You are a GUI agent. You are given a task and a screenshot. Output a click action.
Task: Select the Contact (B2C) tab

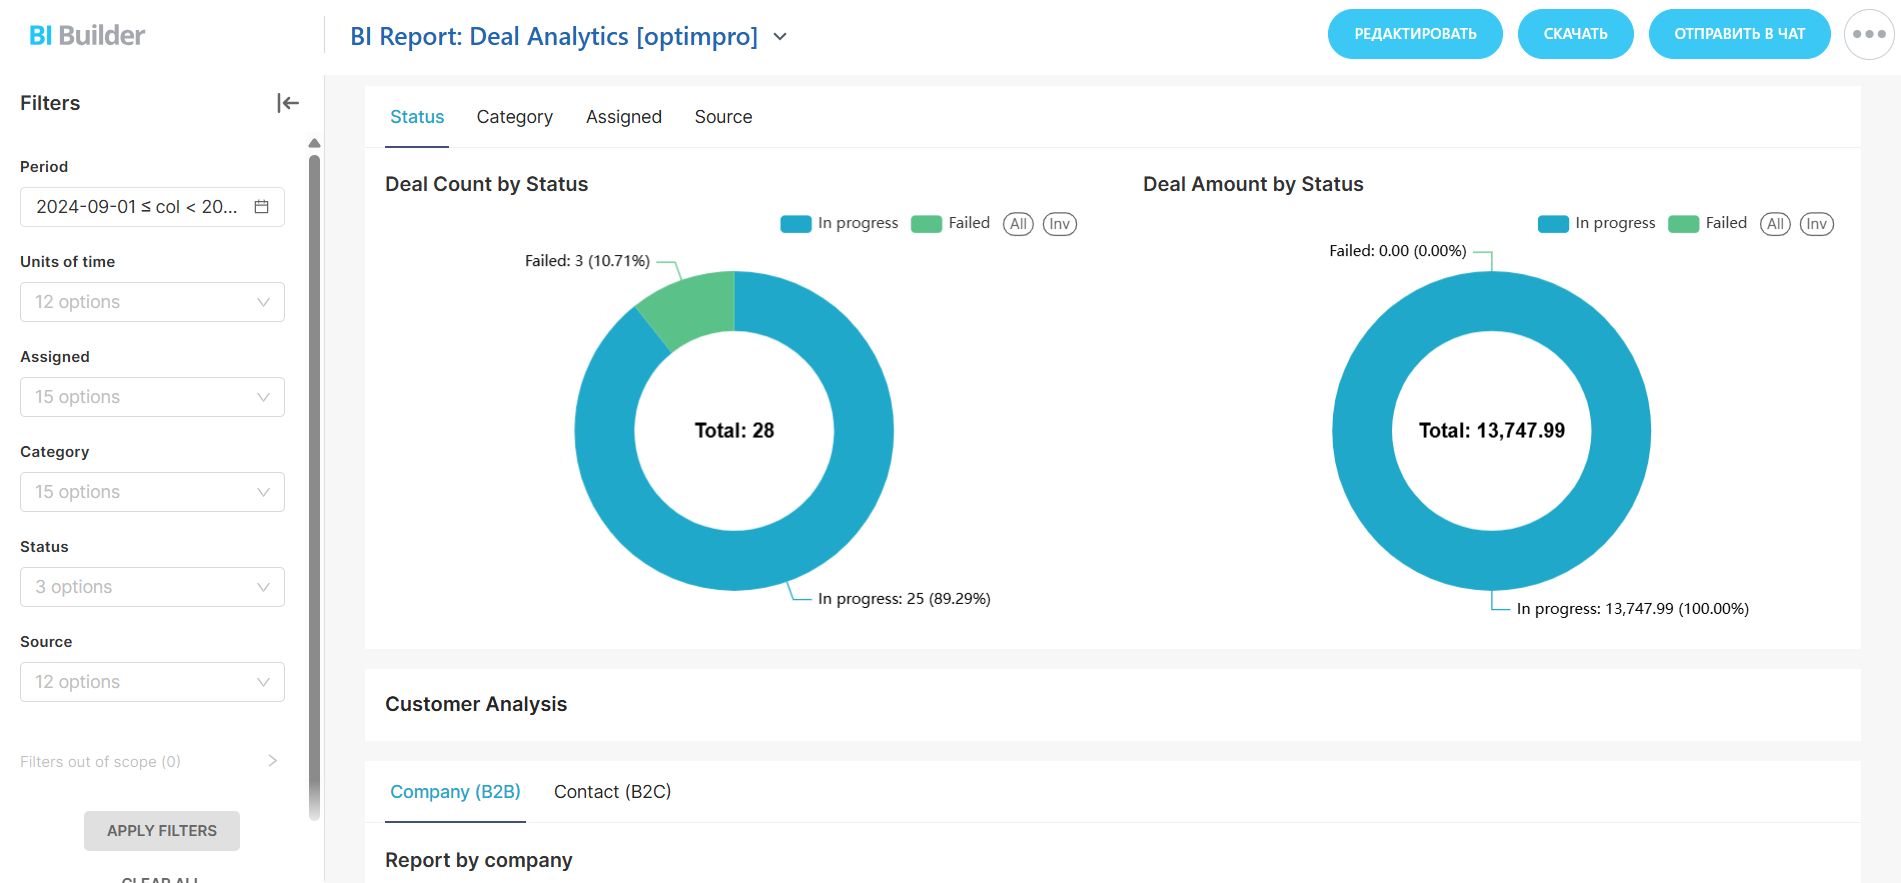point(612,792)
